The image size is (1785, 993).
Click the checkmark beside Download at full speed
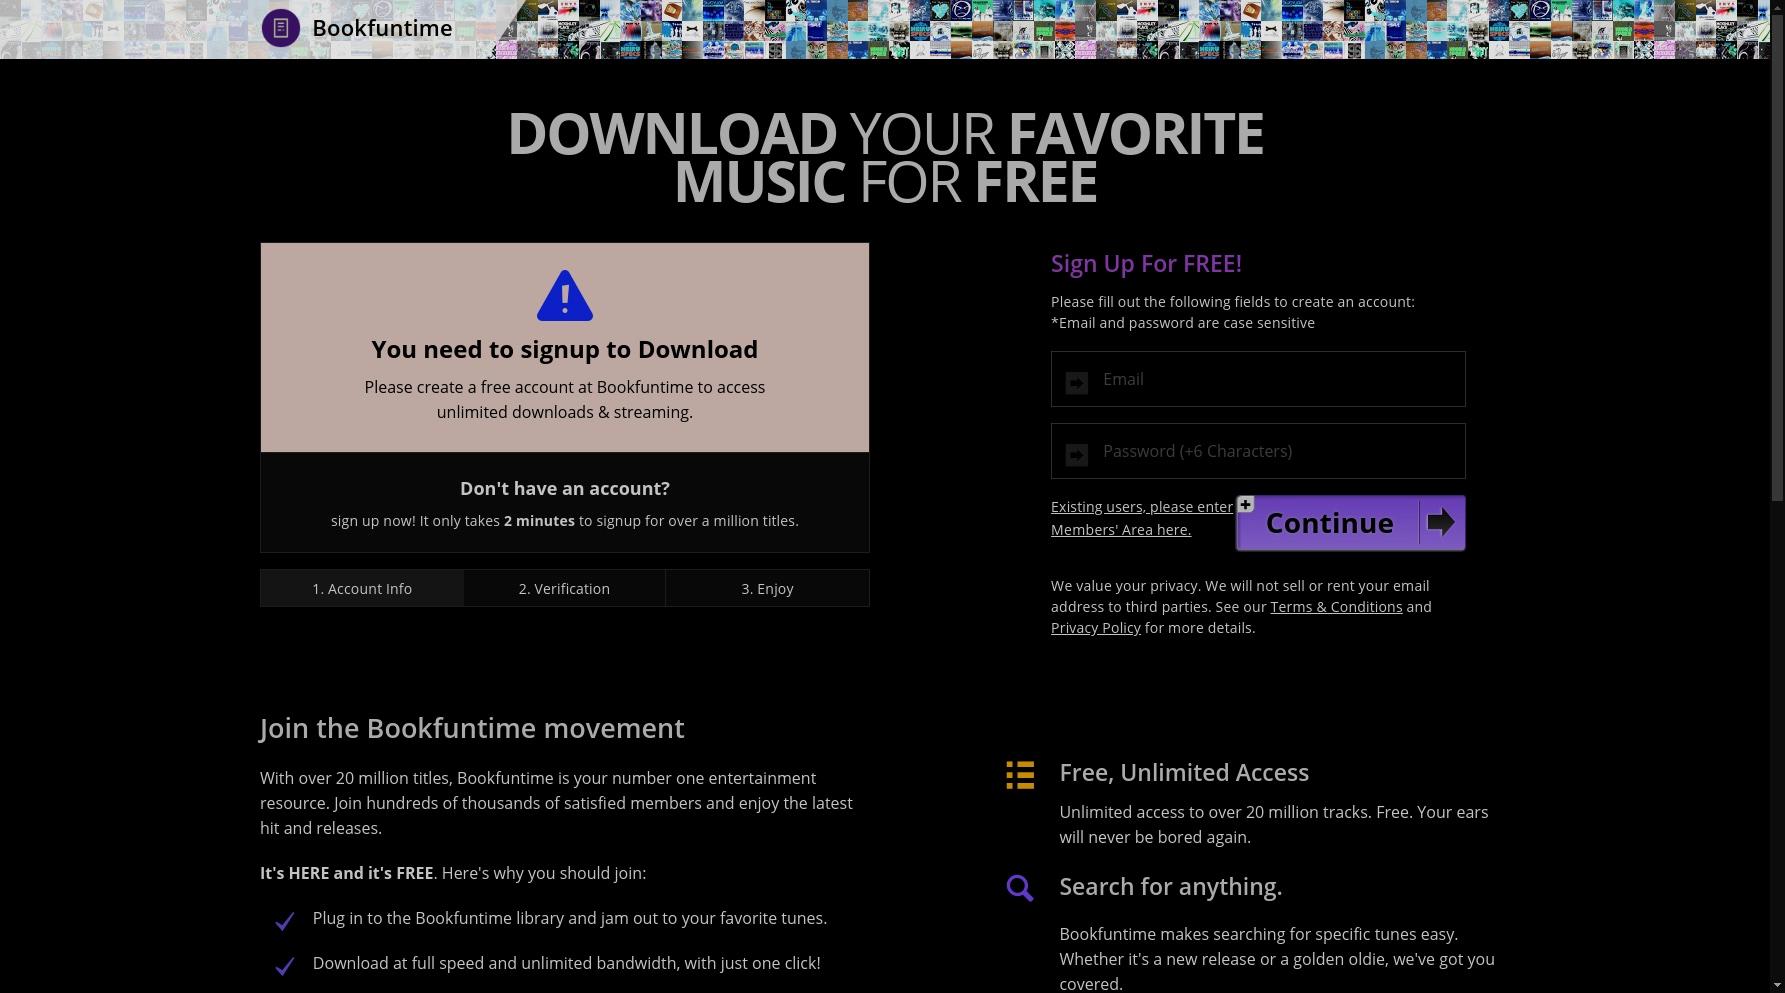[285, 966]
